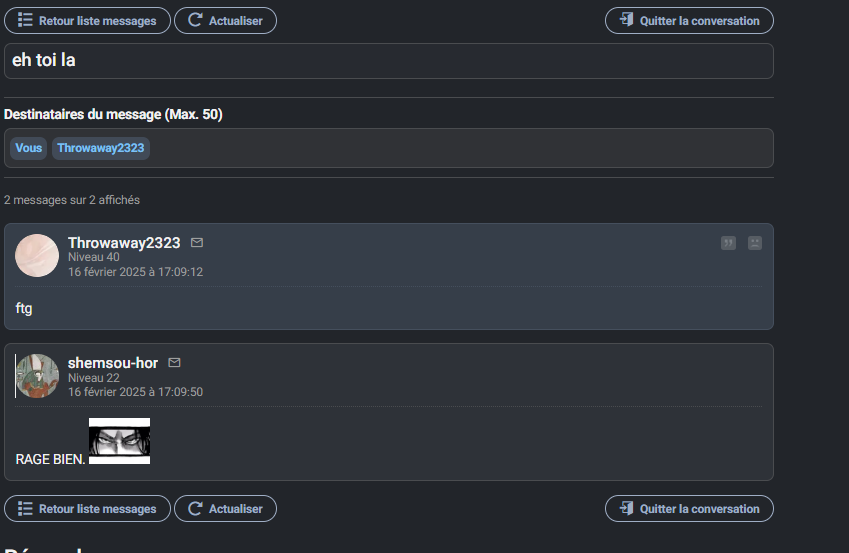
Task: Select the Throwaway2323 recipient tag
Action: pyautogui.click(x=101, y=148)
